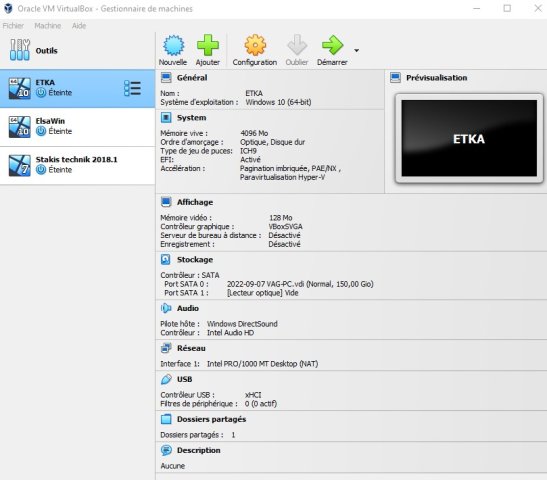Image resolution: width=547 pixels, height=480 pixels.
Task: Open the Général section heading link
Action: coord(192,77)
